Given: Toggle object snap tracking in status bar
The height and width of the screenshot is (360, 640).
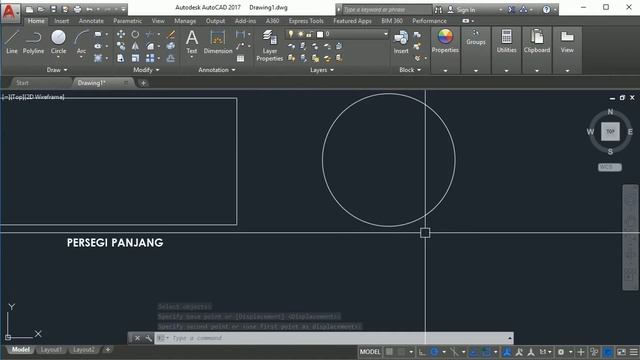Looking at the screenshot, I should [473, 351].
